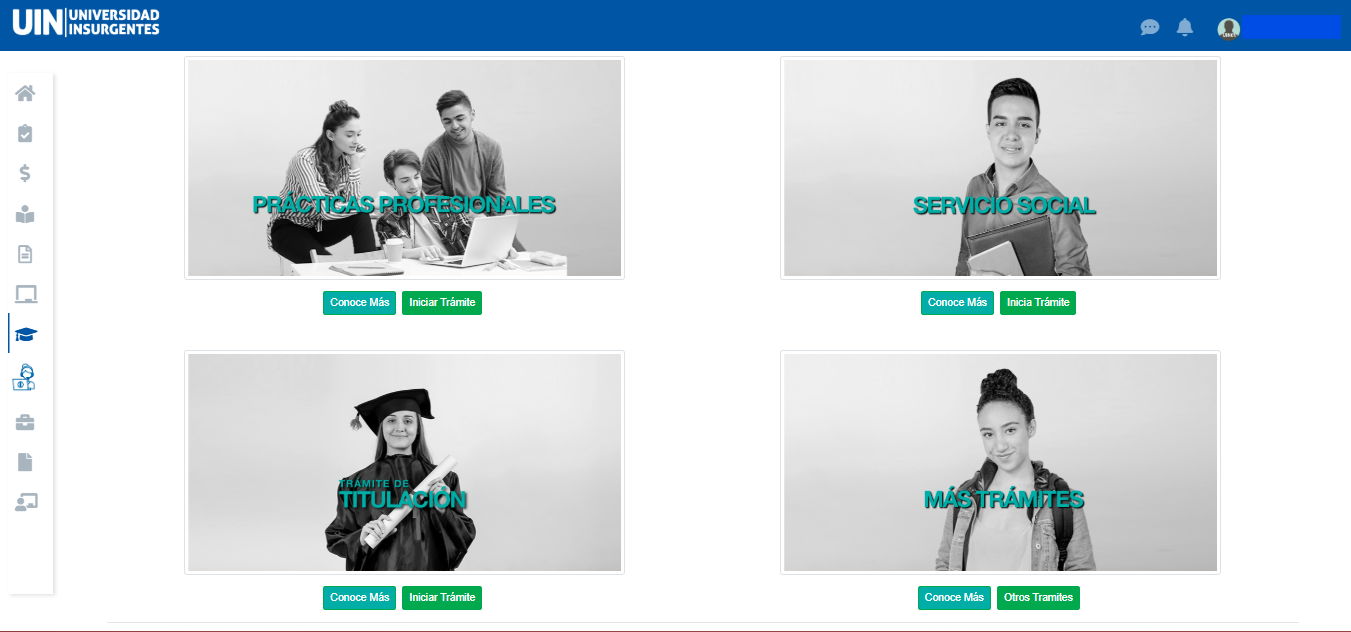
Task: Click the Más Trámites banner image
Action: pyautogui.click(x=1000, y=462)
